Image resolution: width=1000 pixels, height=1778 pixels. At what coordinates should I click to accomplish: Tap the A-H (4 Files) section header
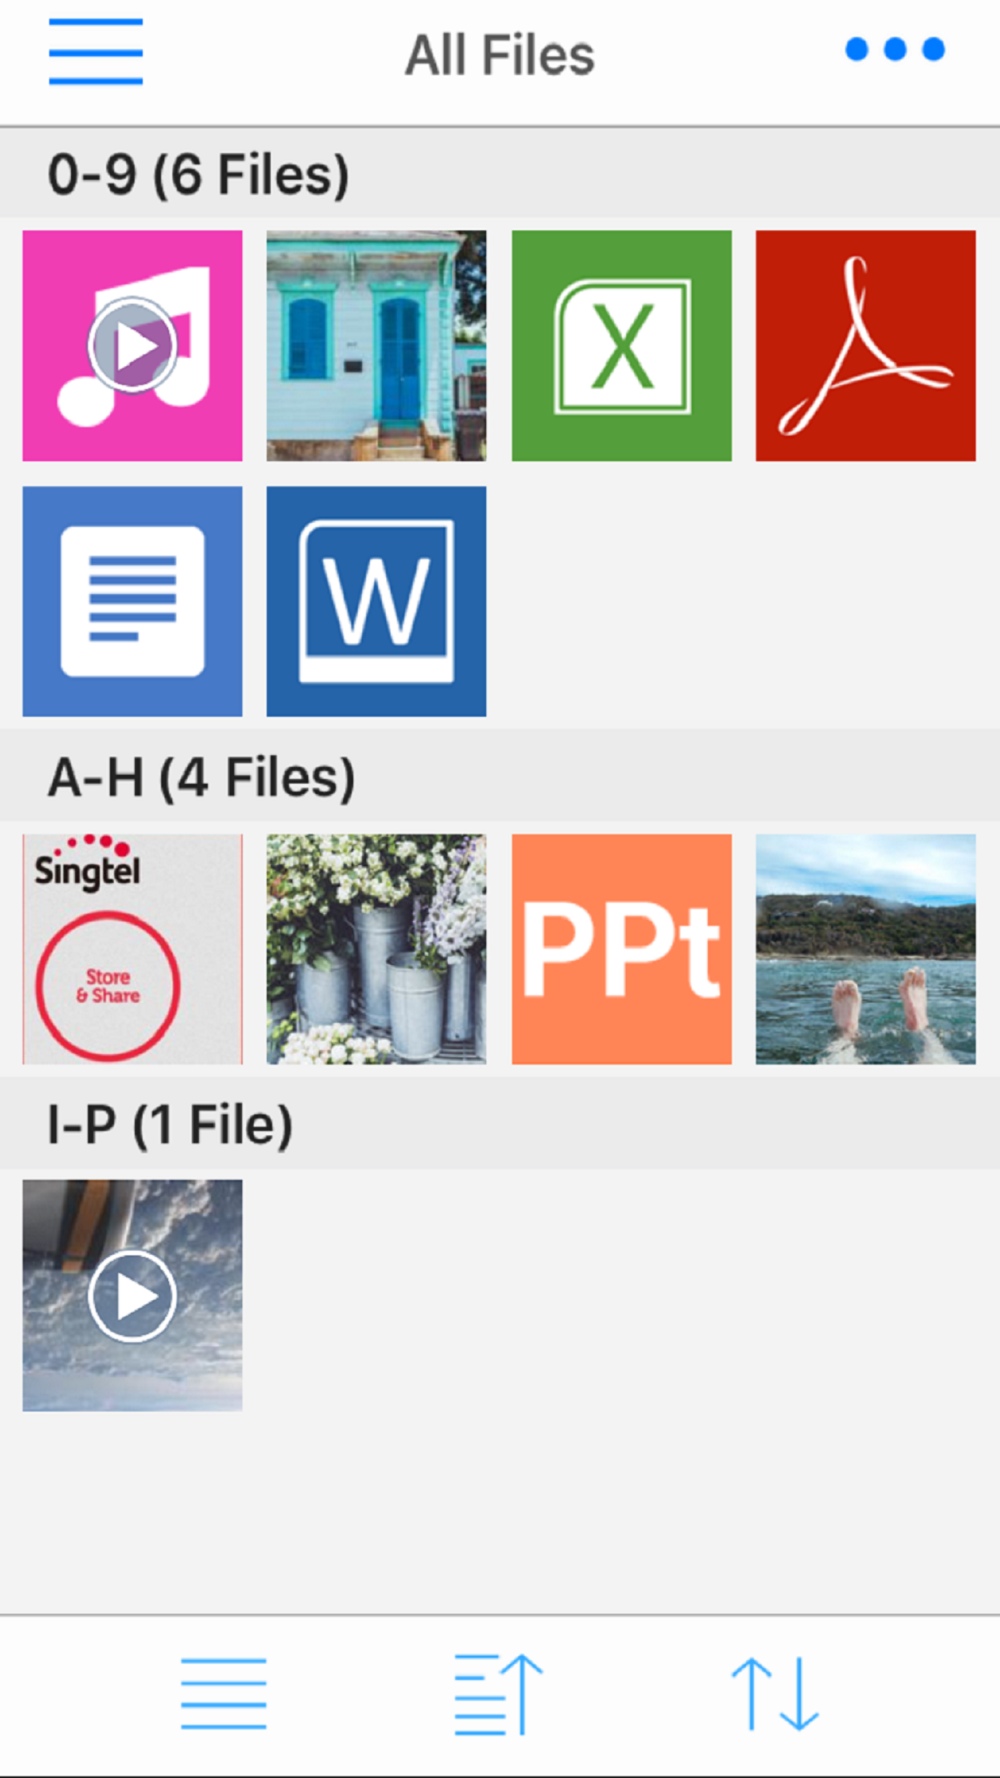pos(201,777)
